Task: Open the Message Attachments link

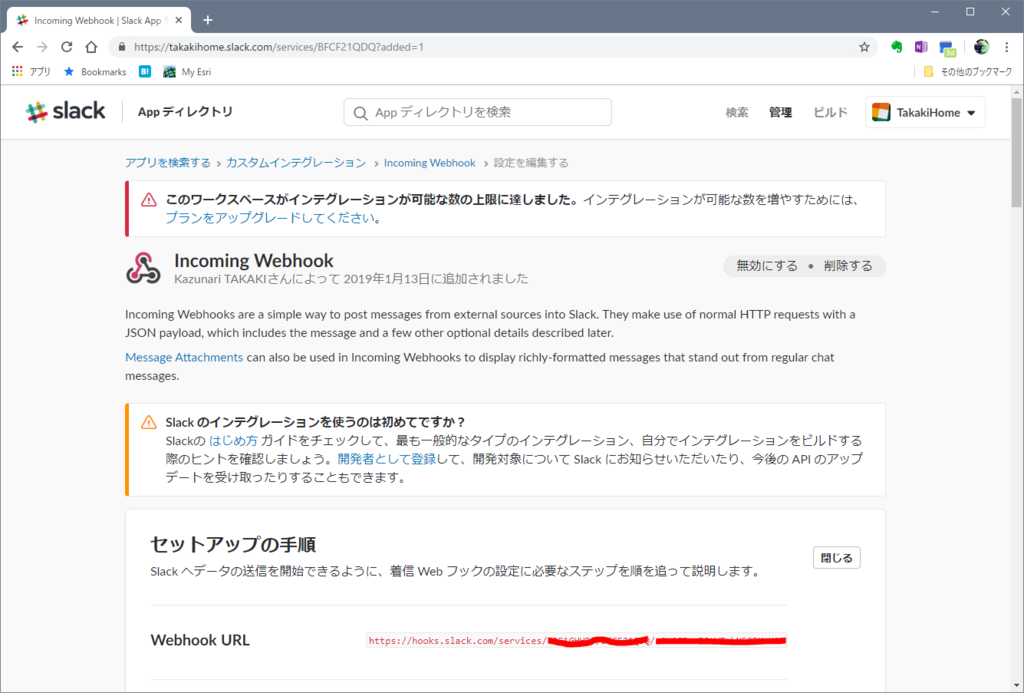Action: click(183, 357)
